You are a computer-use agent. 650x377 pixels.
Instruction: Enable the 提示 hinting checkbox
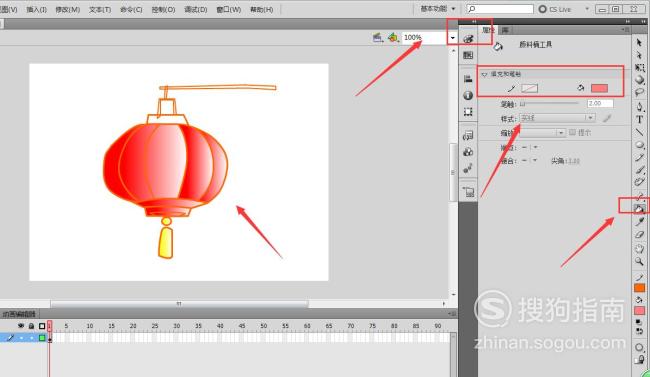click(x=572, y=132)
